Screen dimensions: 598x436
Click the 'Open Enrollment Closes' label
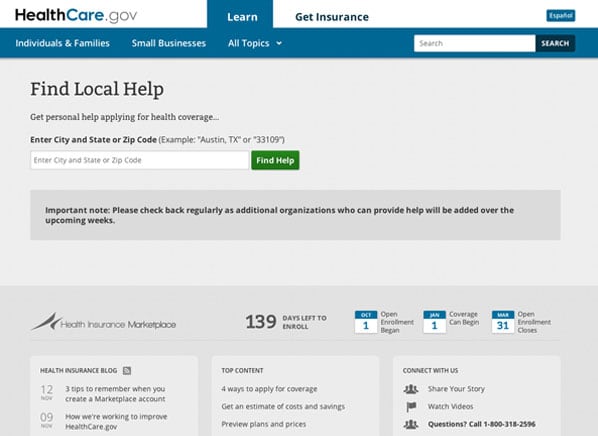[534, 322]
